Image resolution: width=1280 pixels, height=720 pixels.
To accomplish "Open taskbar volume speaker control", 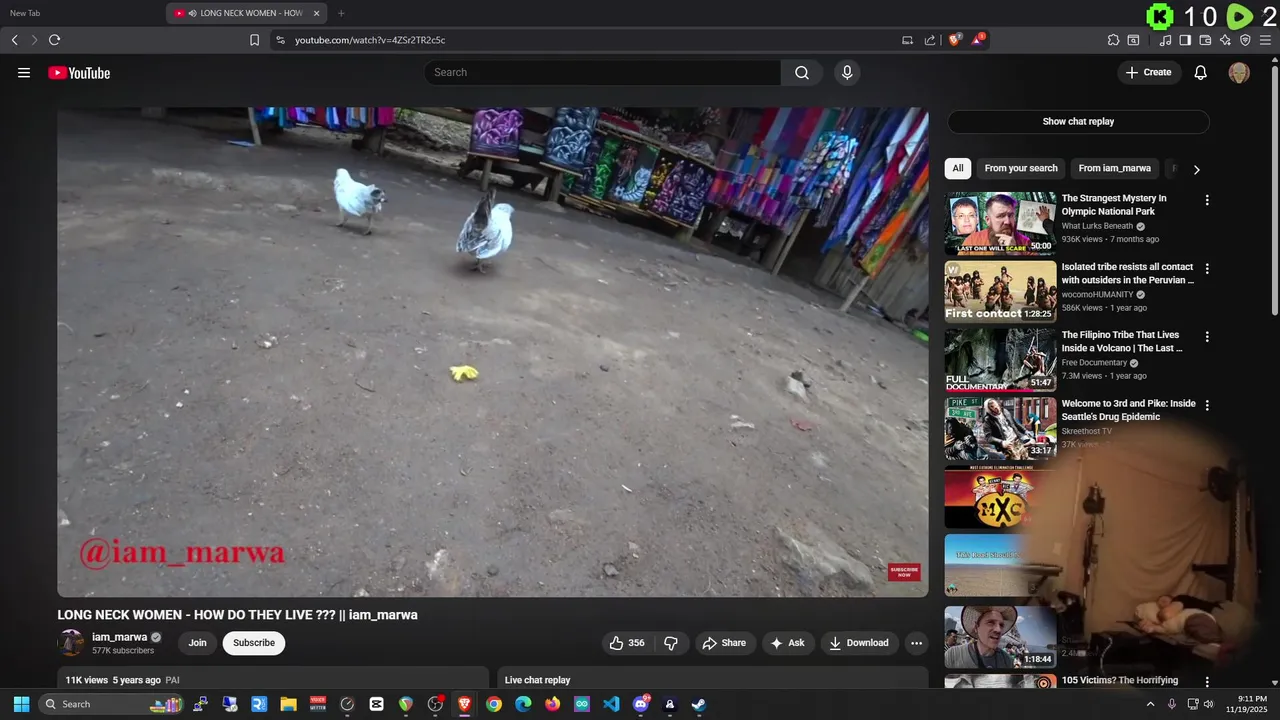I will (x=1208, y=704).
